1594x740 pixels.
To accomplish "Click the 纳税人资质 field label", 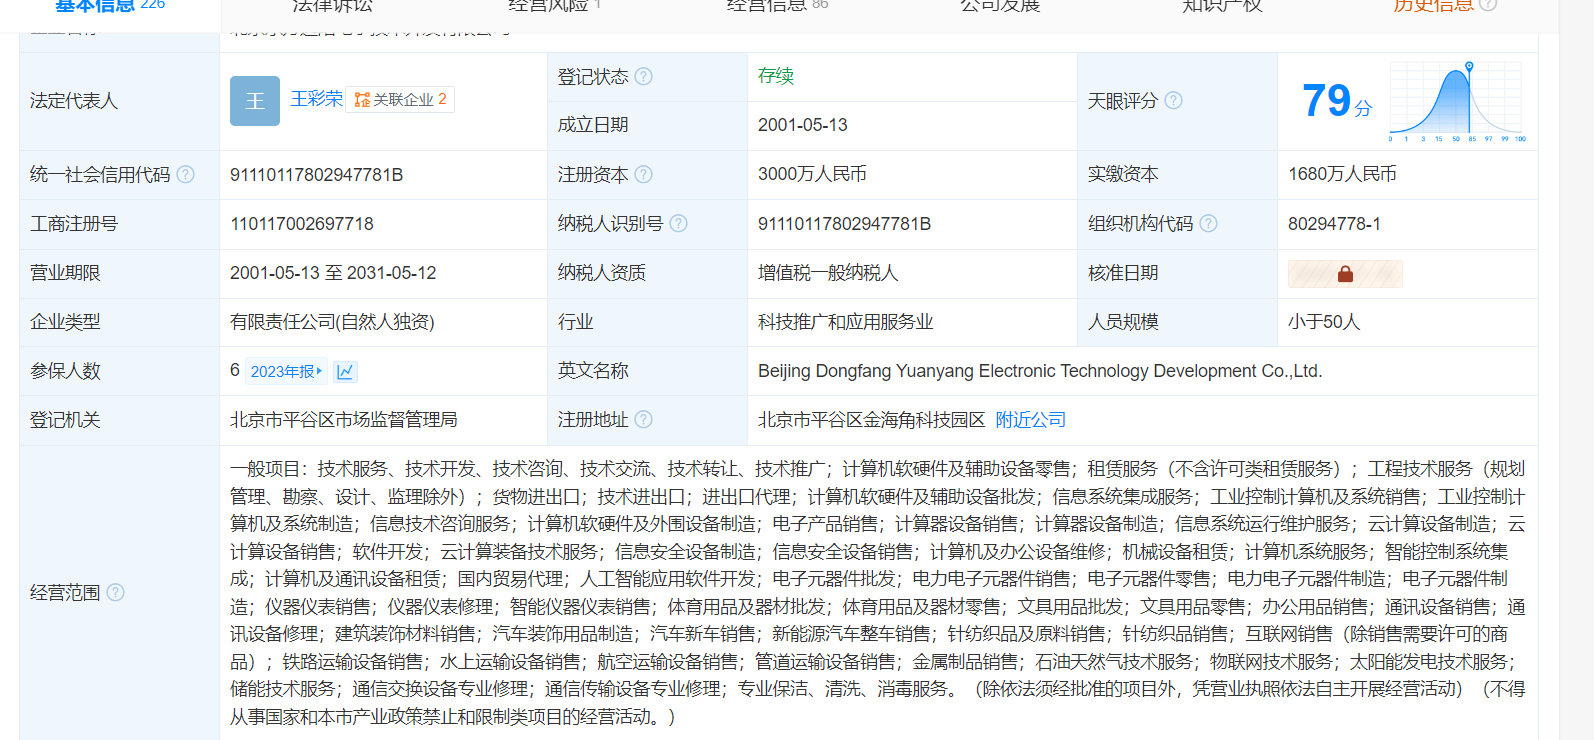I will coord(602,273).
